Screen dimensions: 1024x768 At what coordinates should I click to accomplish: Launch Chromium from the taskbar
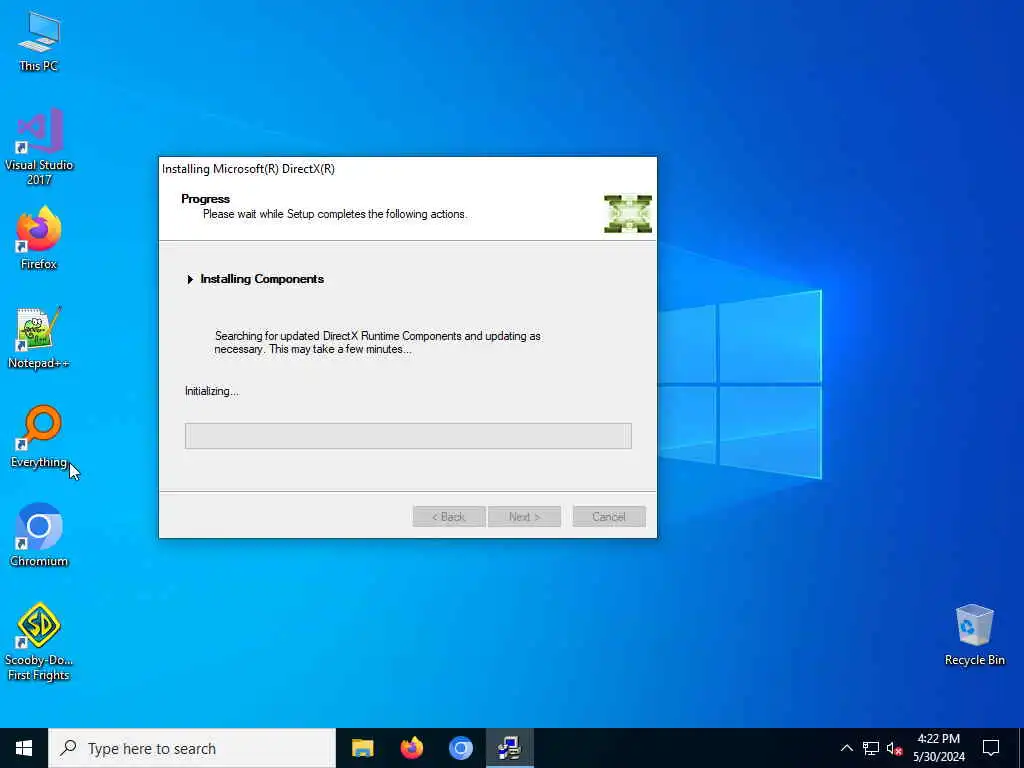[460, 748]
